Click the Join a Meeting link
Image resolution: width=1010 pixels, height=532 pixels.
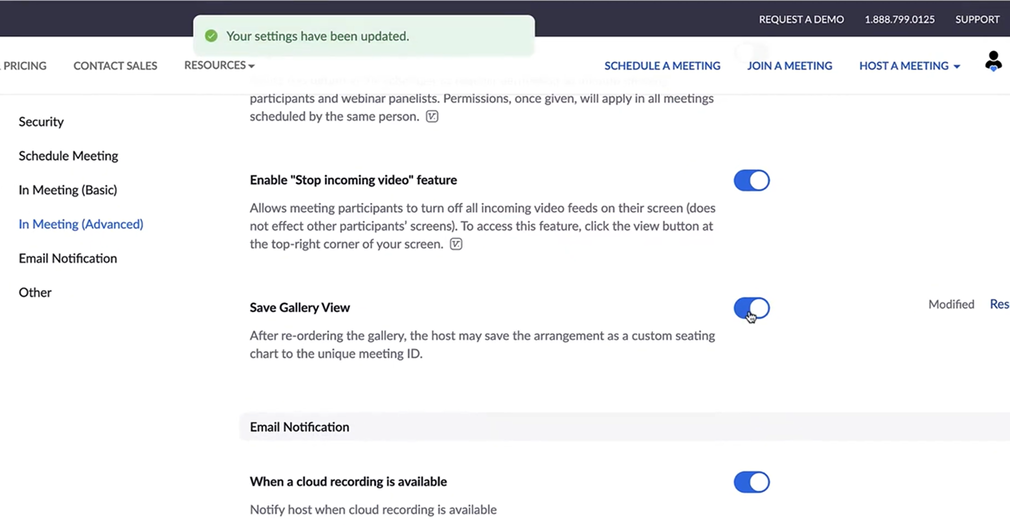789,66
